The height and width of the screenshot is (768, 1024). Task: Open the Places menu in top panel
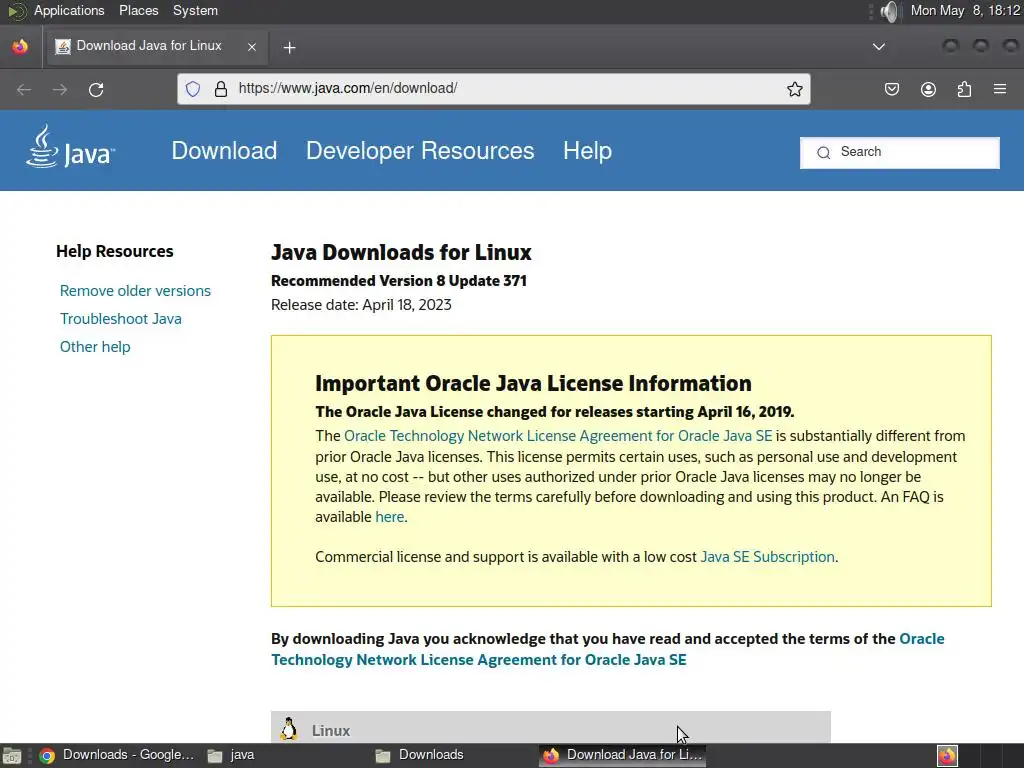[x=138, y=10]
